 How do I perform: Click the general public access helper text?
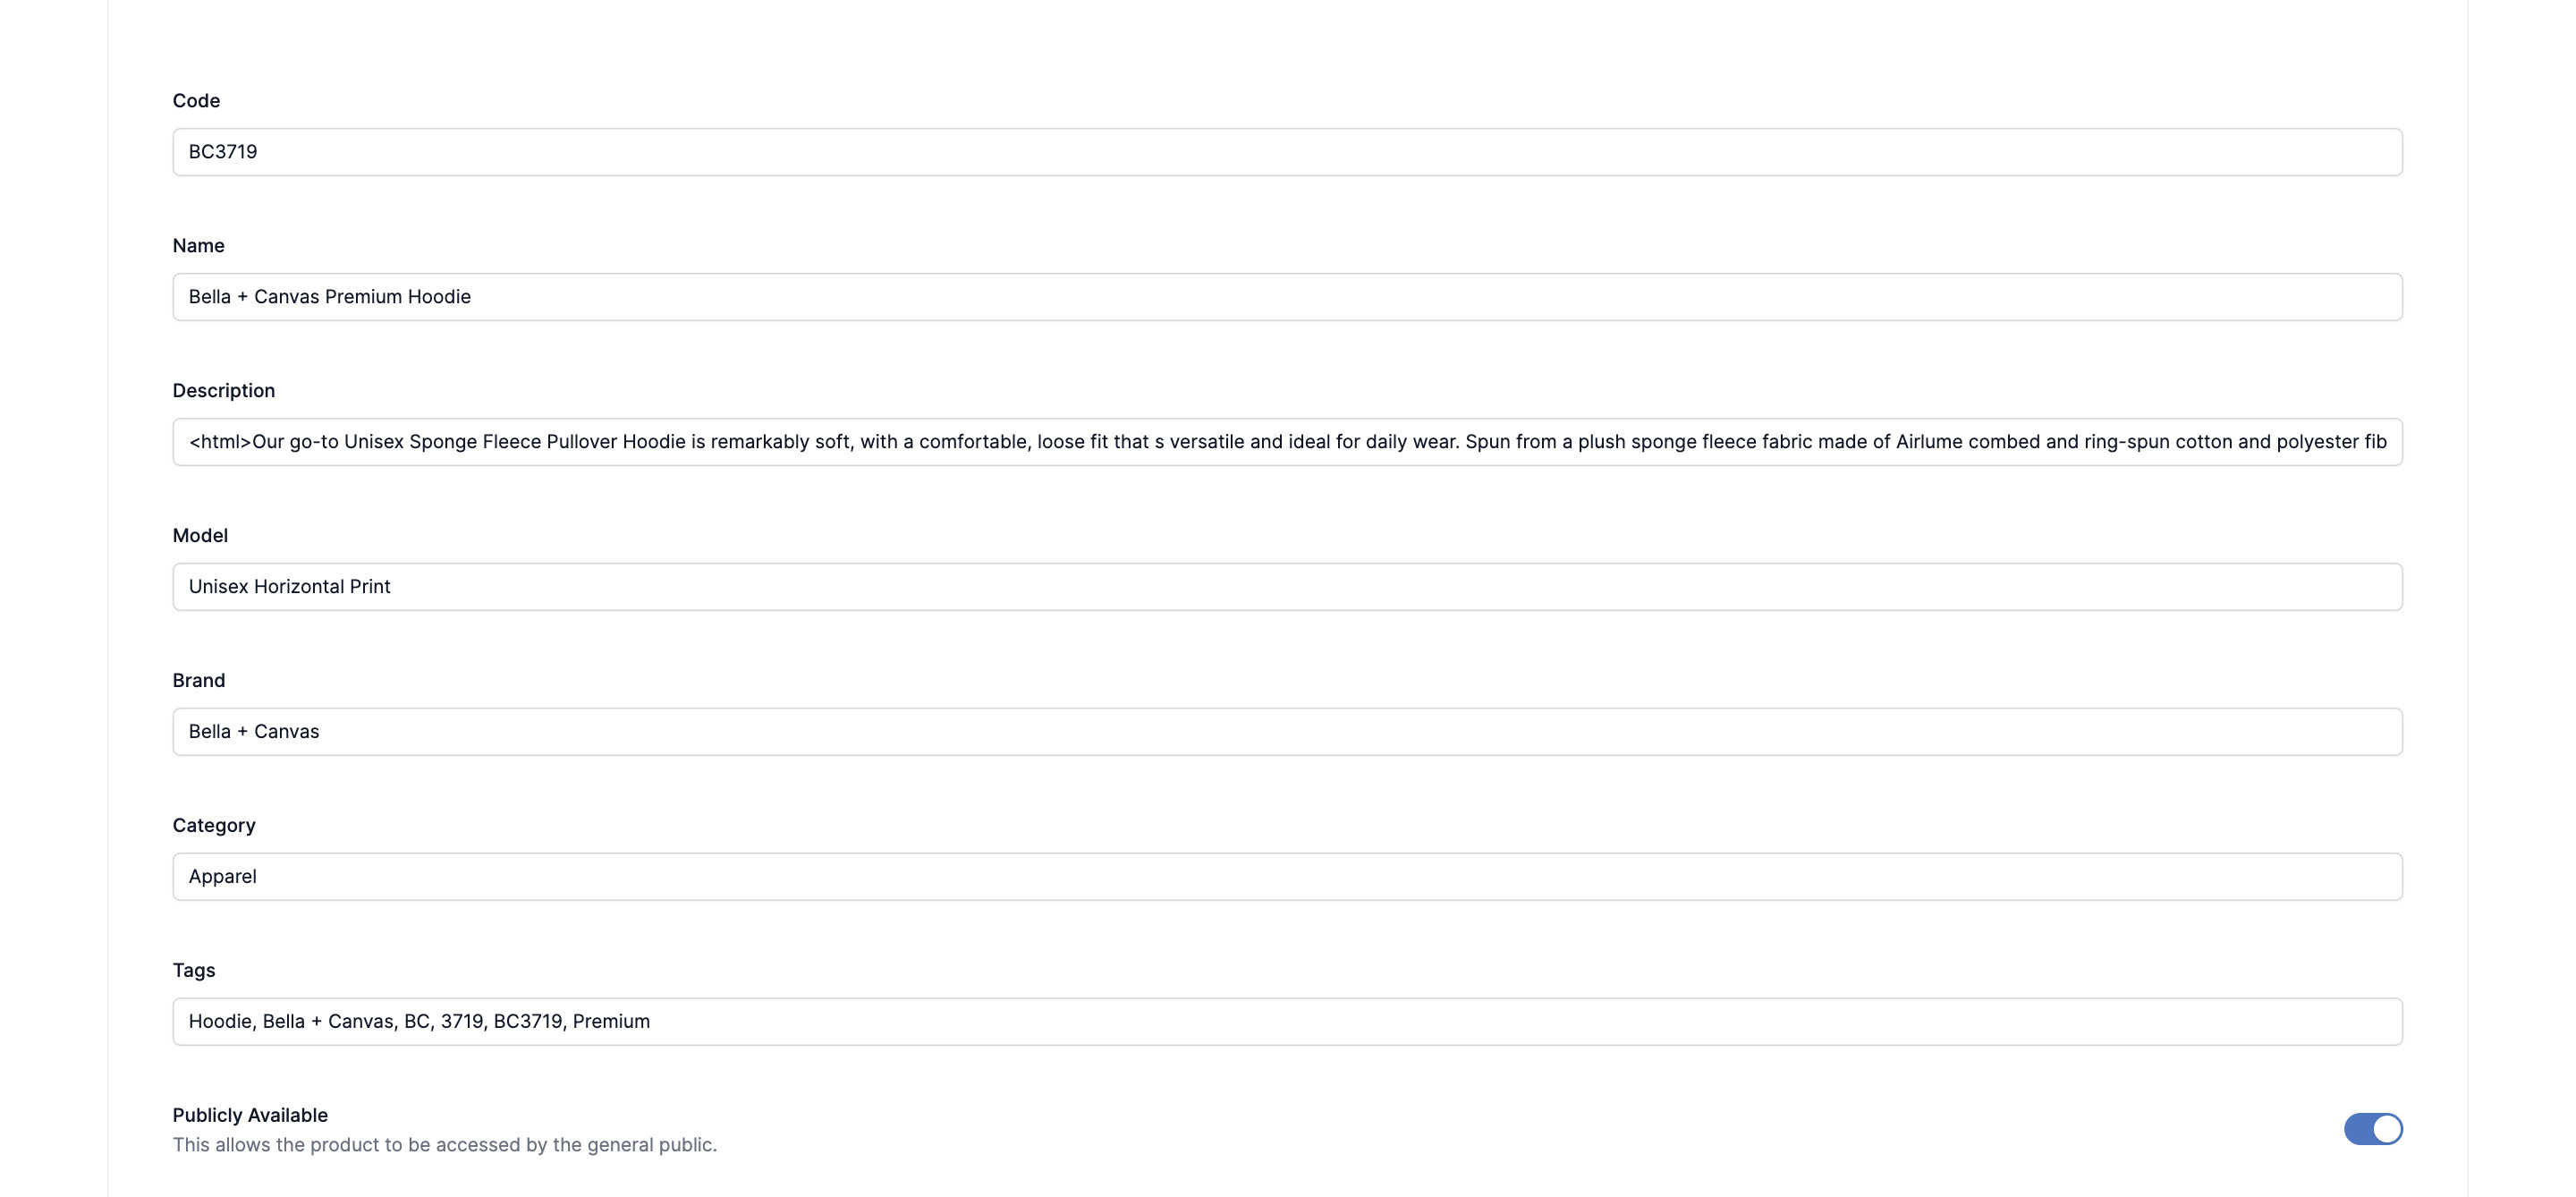444,1145
